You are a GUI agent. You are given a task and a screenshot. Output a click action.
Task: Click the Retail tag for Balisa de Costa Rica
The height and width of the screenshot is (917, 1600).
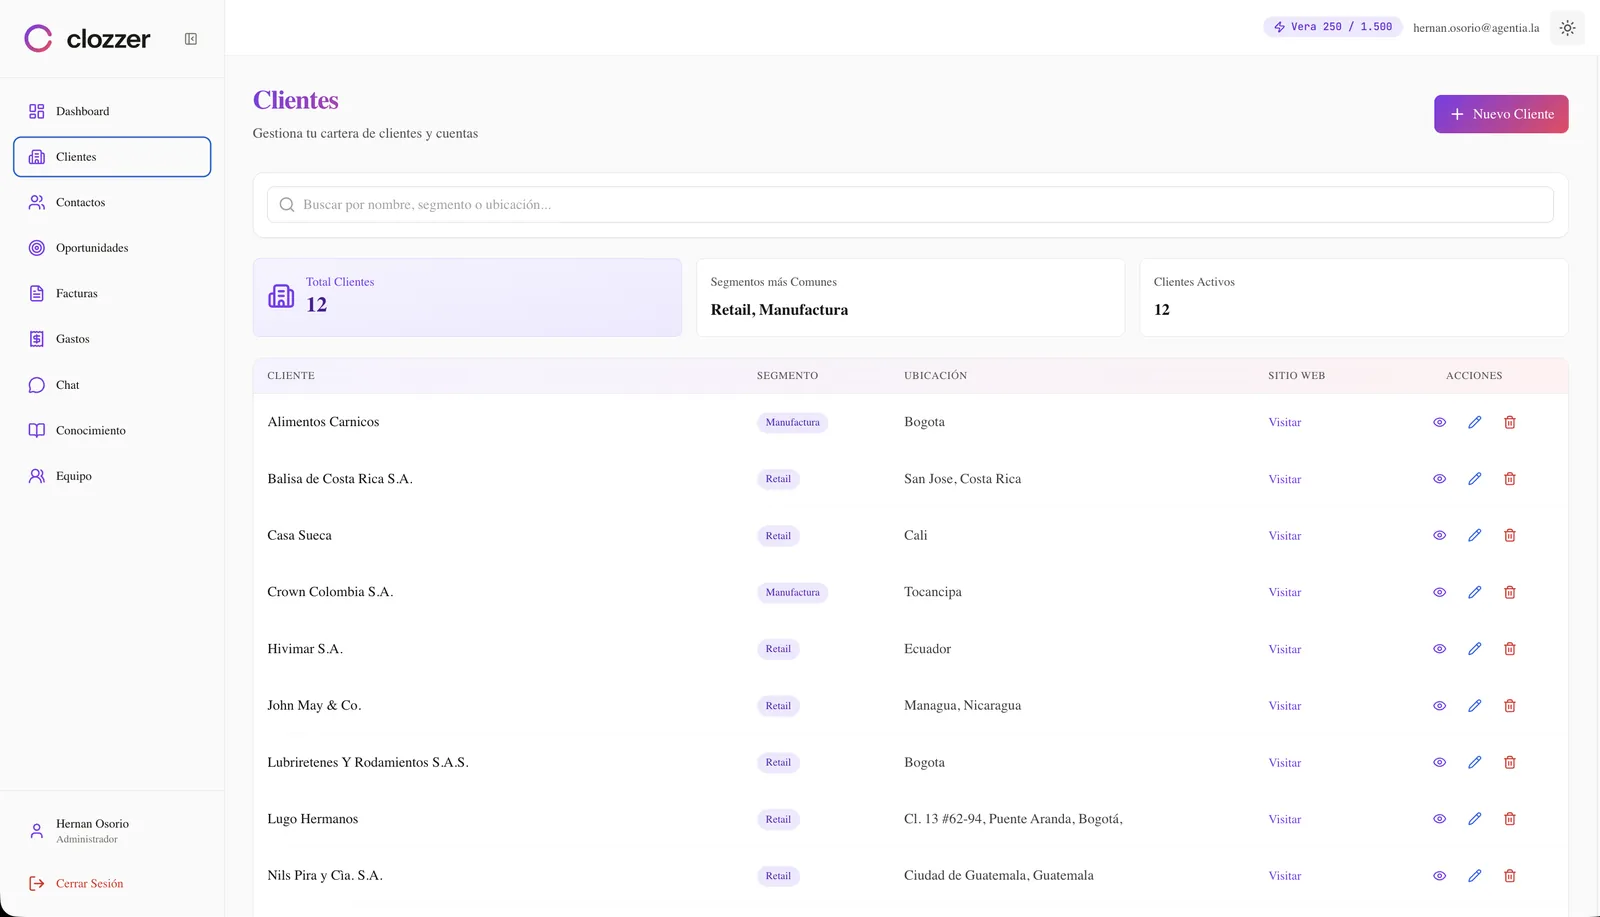point(778,479)
